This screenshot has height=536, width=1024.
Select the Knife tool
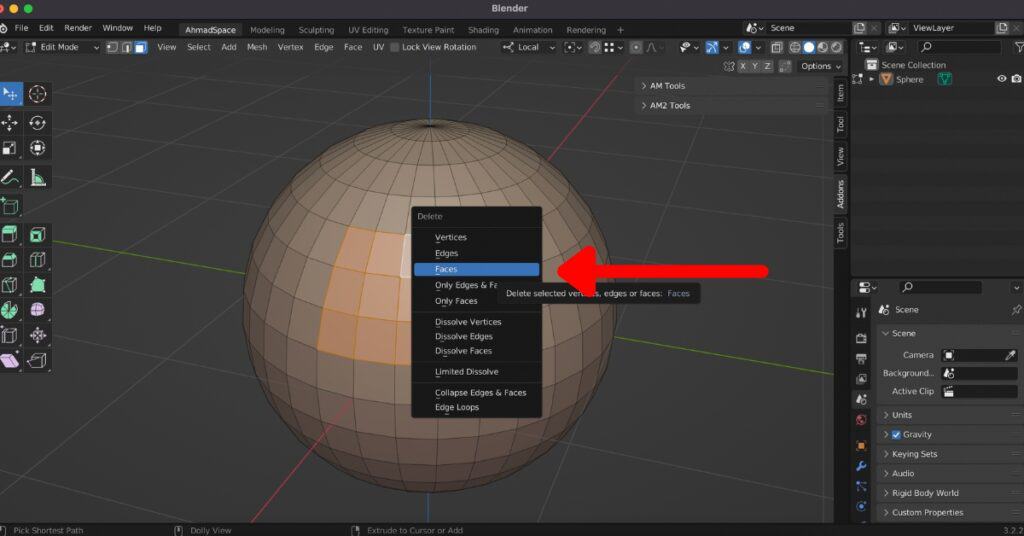10,285
